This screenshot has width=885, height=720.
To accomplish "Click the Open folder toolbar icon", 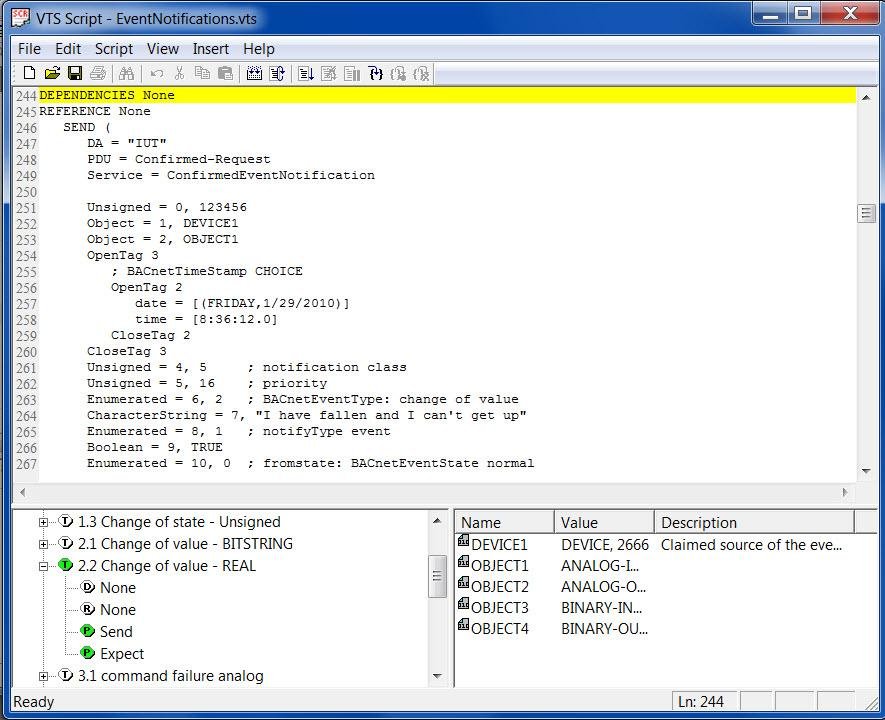I will 52,73.
